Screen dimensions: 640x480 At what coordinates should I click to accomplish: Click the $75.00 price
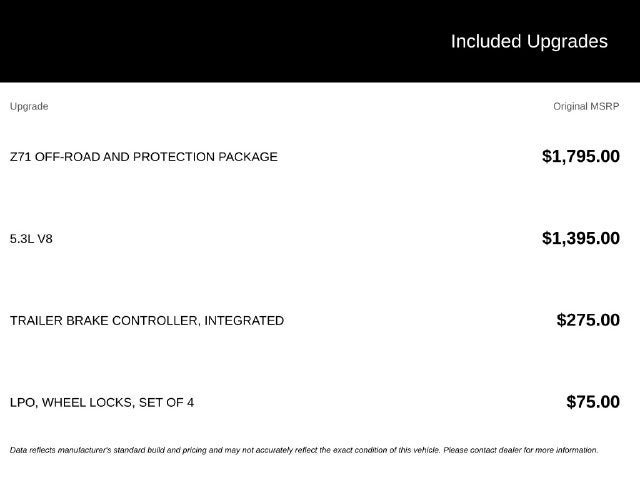click(x=593, y=402)
